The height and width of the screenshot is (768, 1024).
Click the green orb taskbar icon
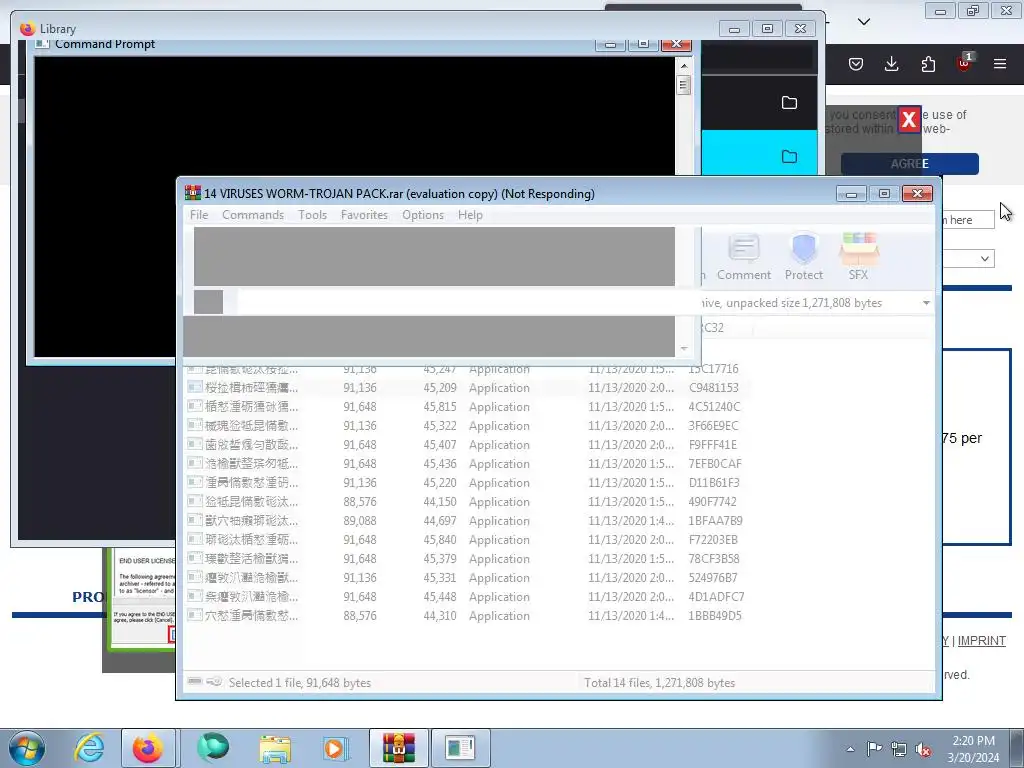(x=213, y=748)
